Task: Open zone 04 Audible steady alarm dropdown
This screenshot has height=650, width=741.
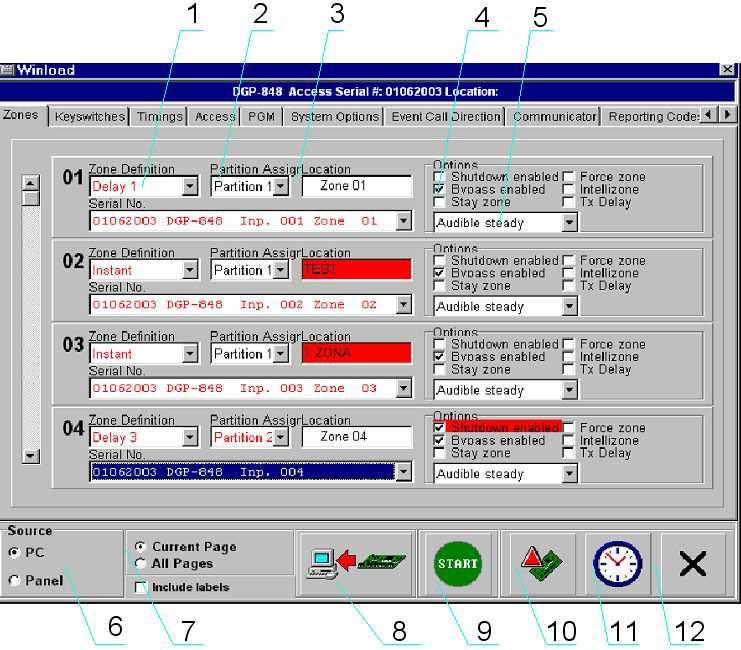Action: point(569,473)
